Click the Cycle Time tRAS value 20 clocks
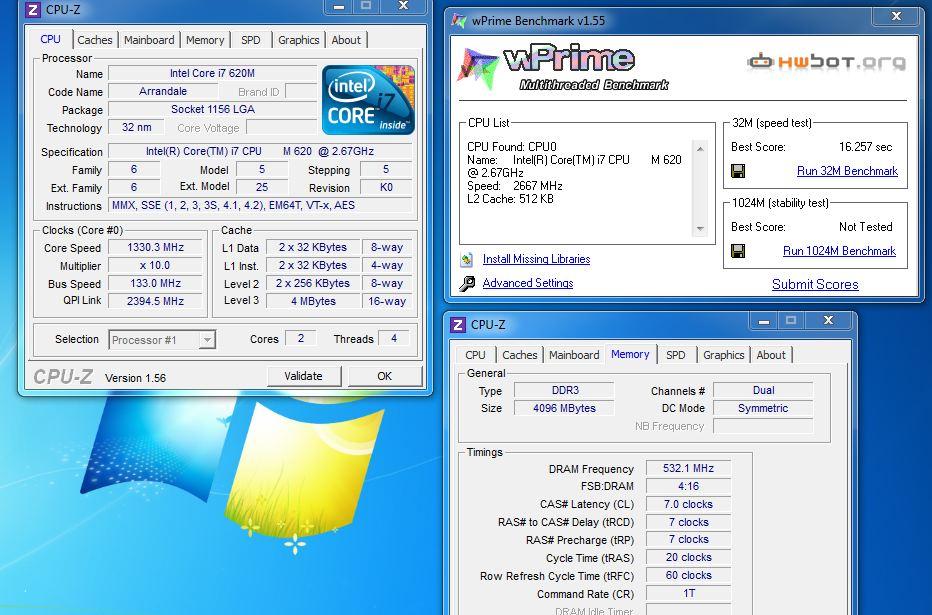This screenshot has width=932, height=615. (x=688, y=557)
